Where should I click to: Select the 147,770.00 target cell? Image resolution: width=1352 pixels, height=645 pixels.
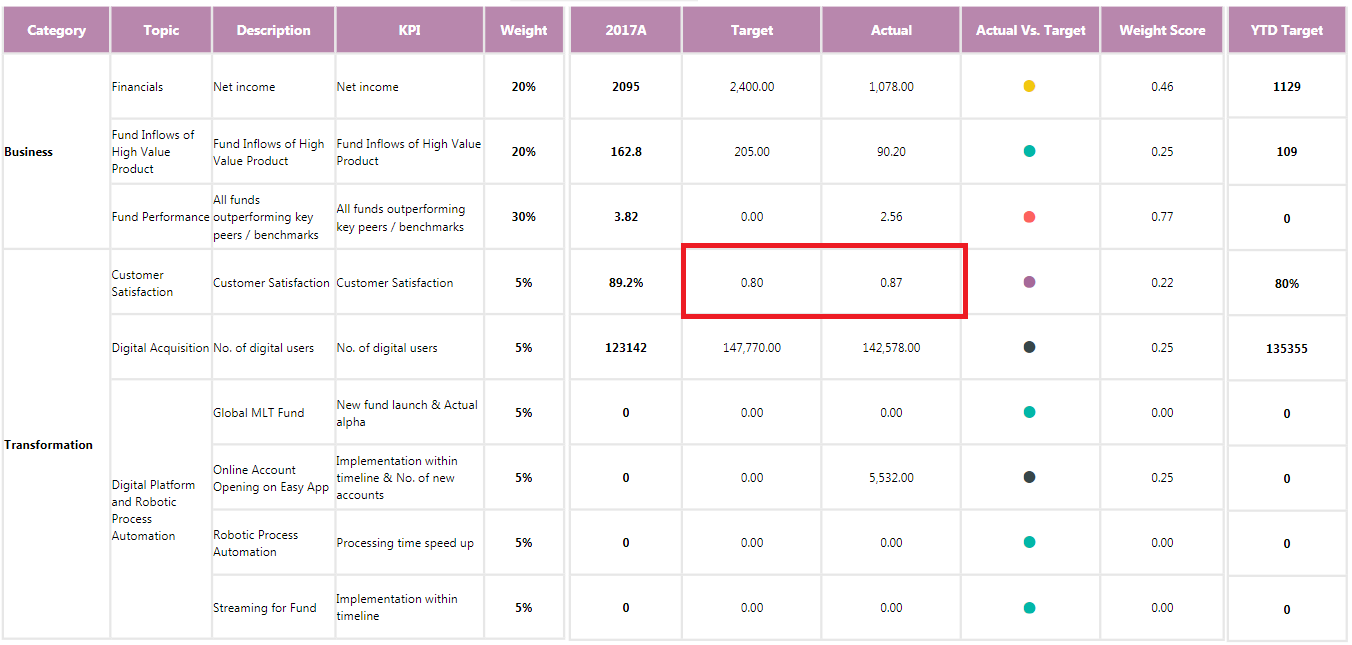[x=752, y=348]
